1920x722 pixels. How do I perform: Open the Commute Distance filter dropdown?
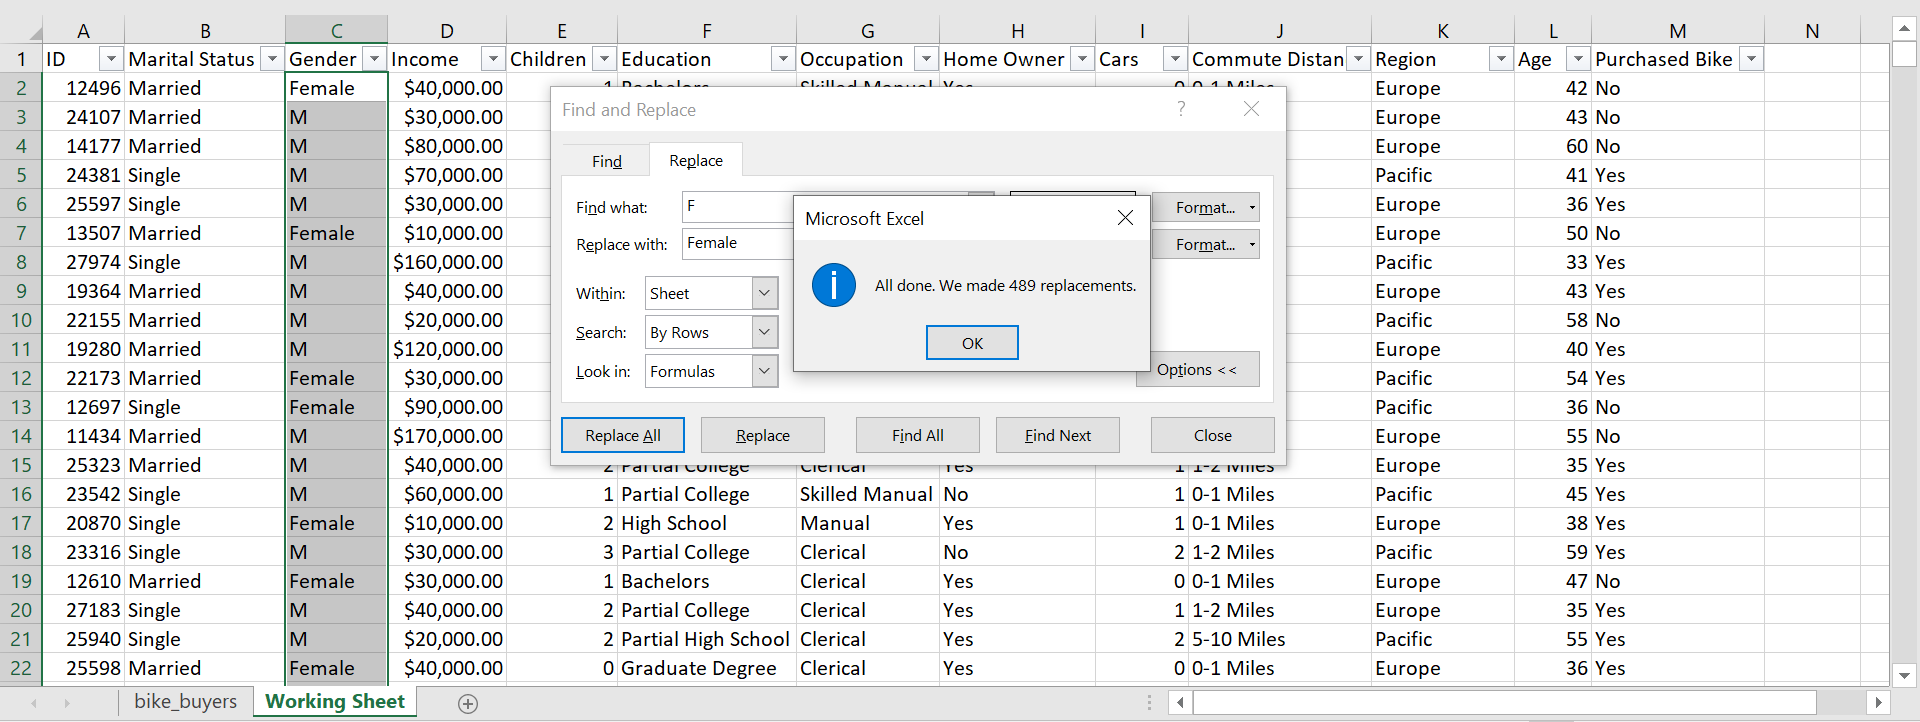1358,59
